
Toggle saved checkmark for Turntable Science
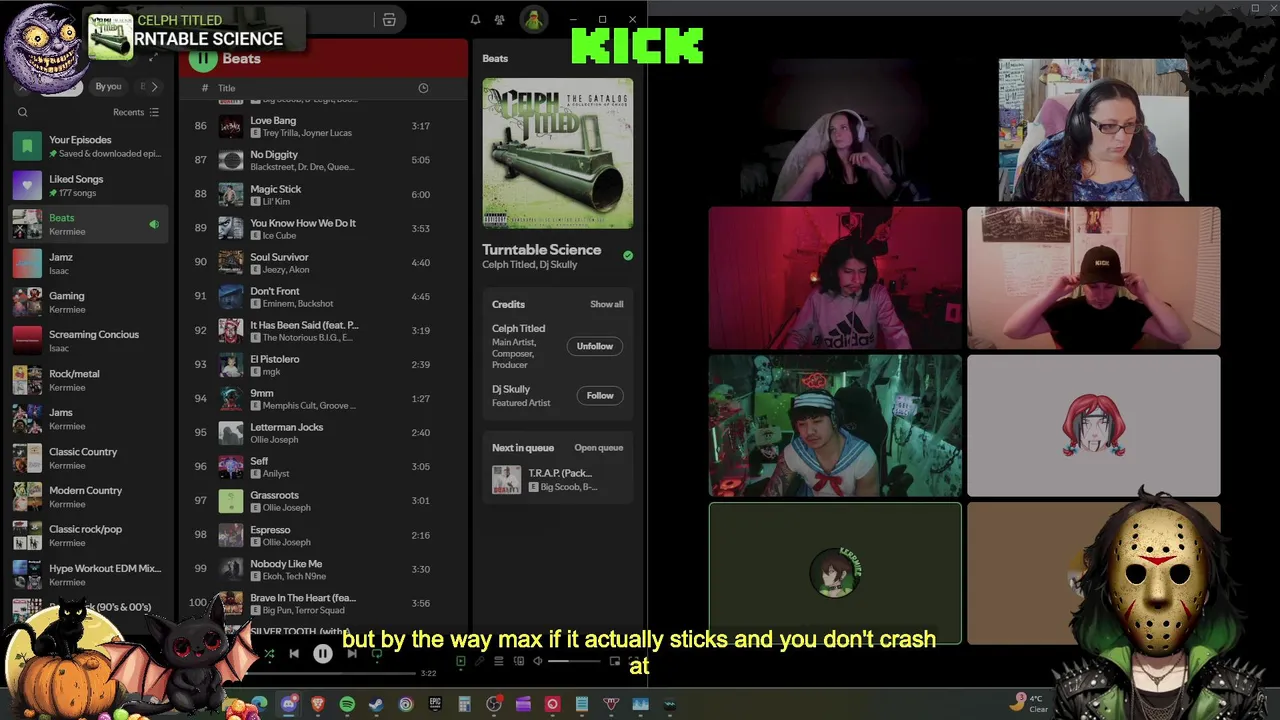(628, 256)
